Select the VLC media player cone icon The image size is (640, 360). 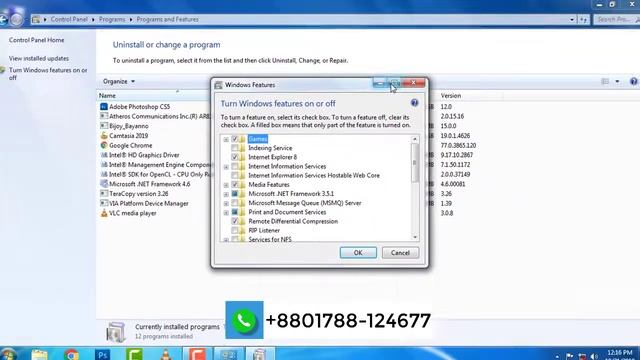point(104,213)
